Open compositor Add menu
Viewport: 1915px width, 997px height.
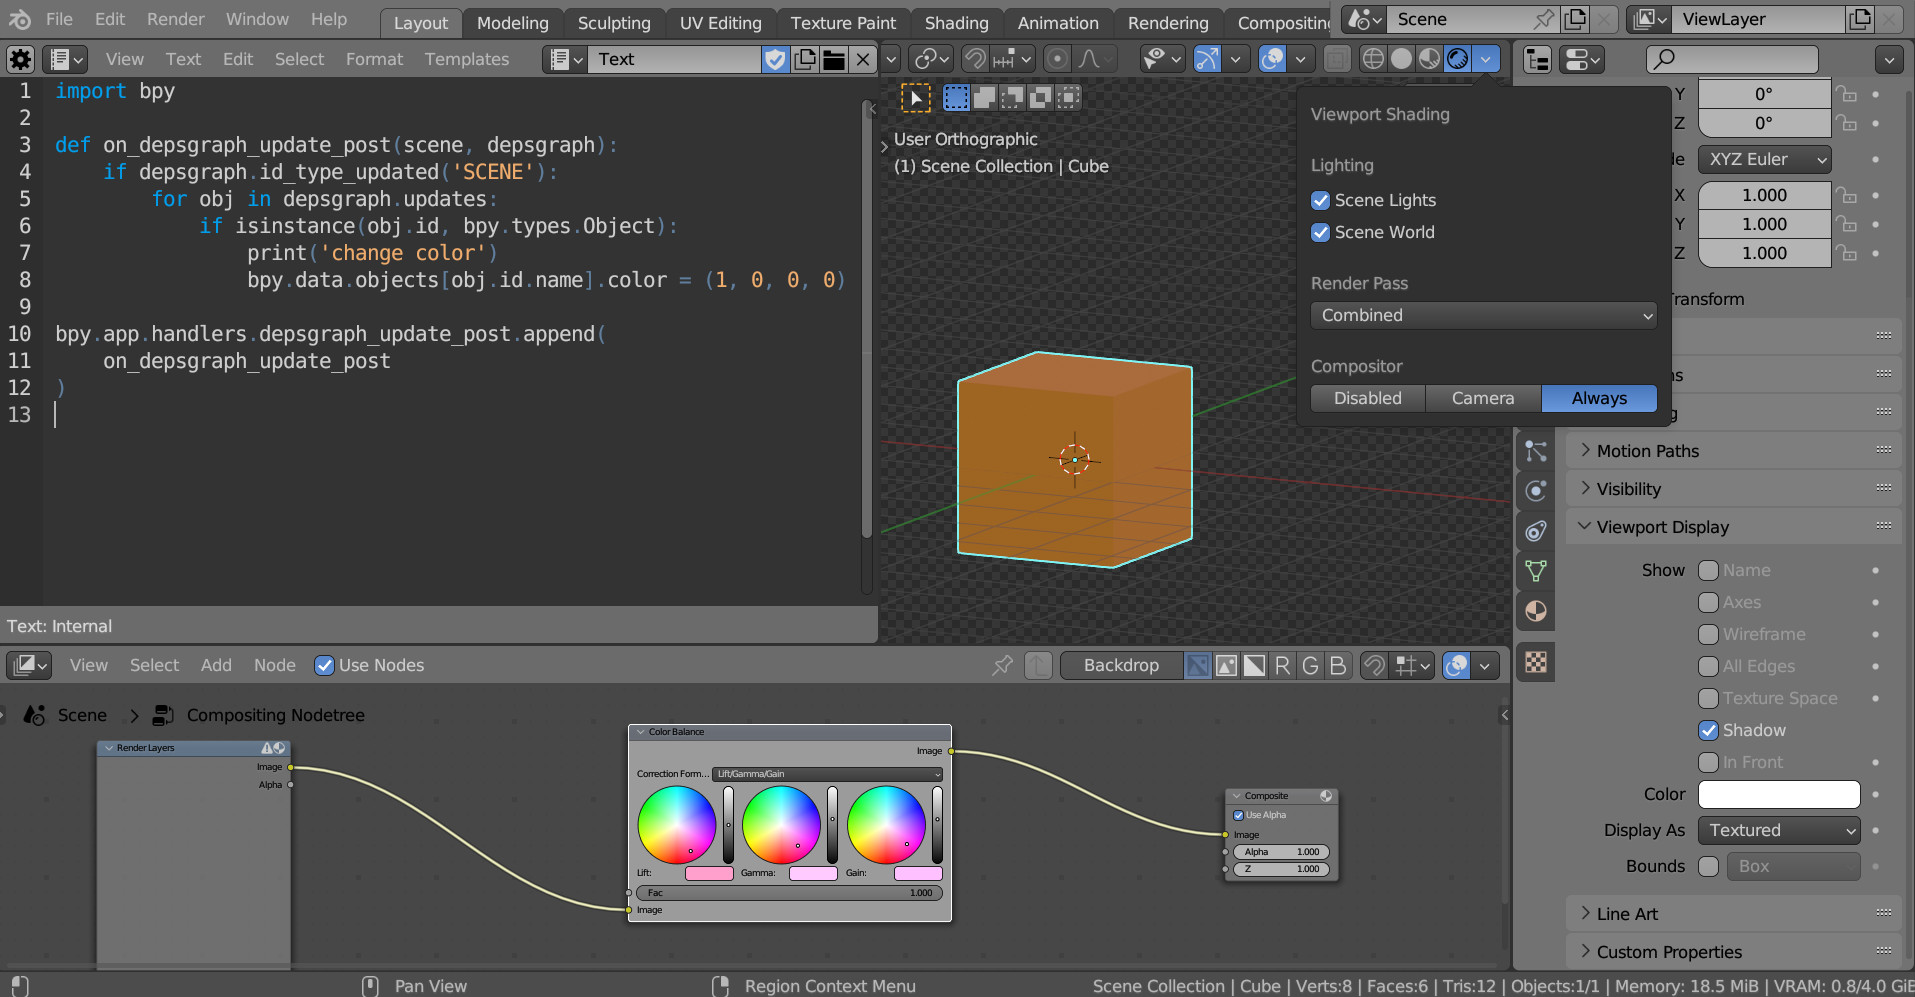tap(216, 666)
